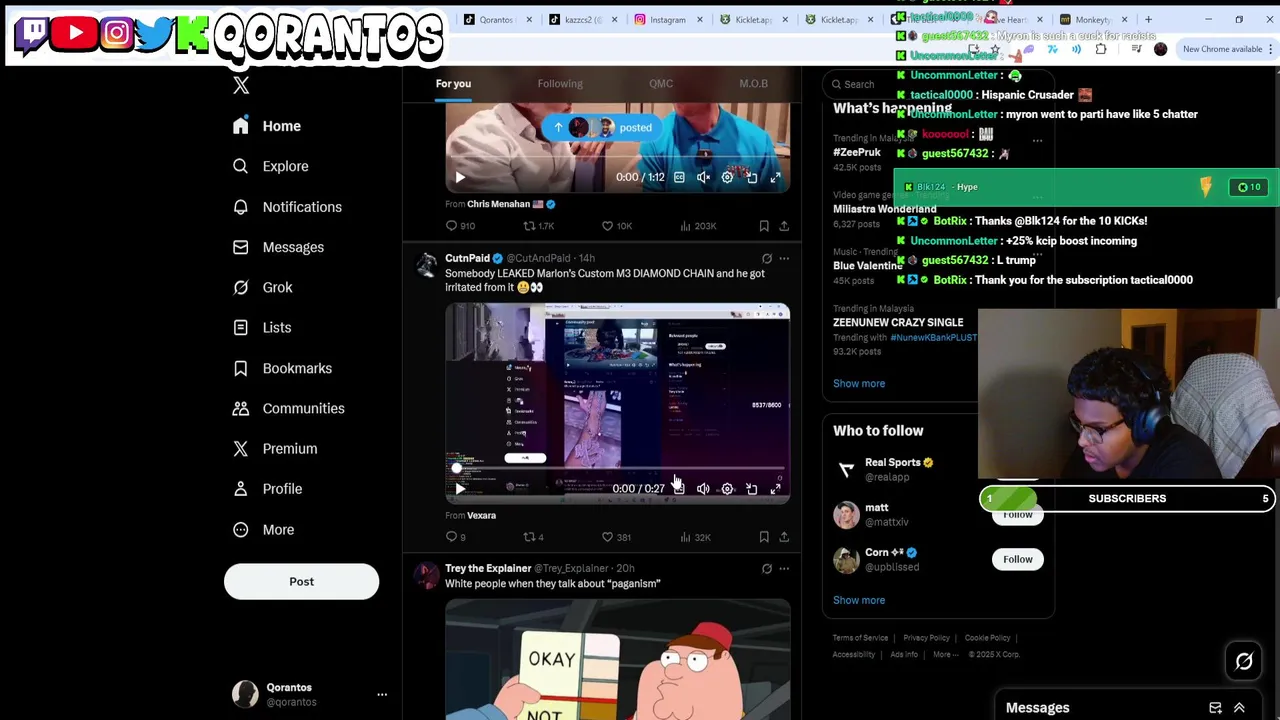The width and height of the screenshot is (1280, 720).
Task: Share the Chris Menahan video post
Action: click(x=784, y=226)
